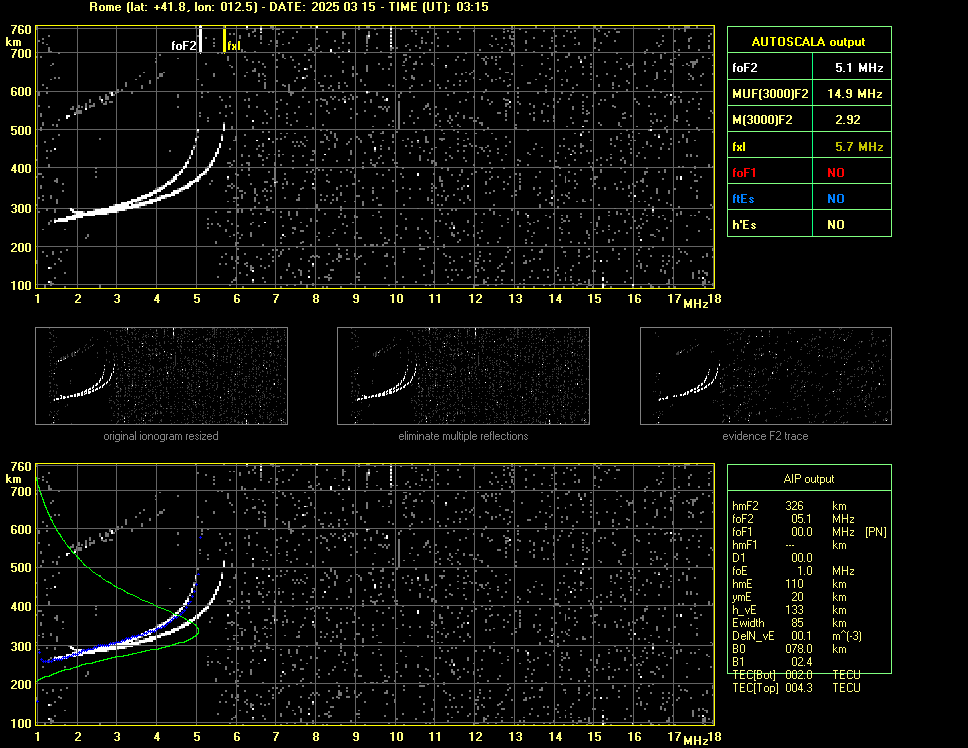Click the fxI value 5.7 MHz

(859, 147)
